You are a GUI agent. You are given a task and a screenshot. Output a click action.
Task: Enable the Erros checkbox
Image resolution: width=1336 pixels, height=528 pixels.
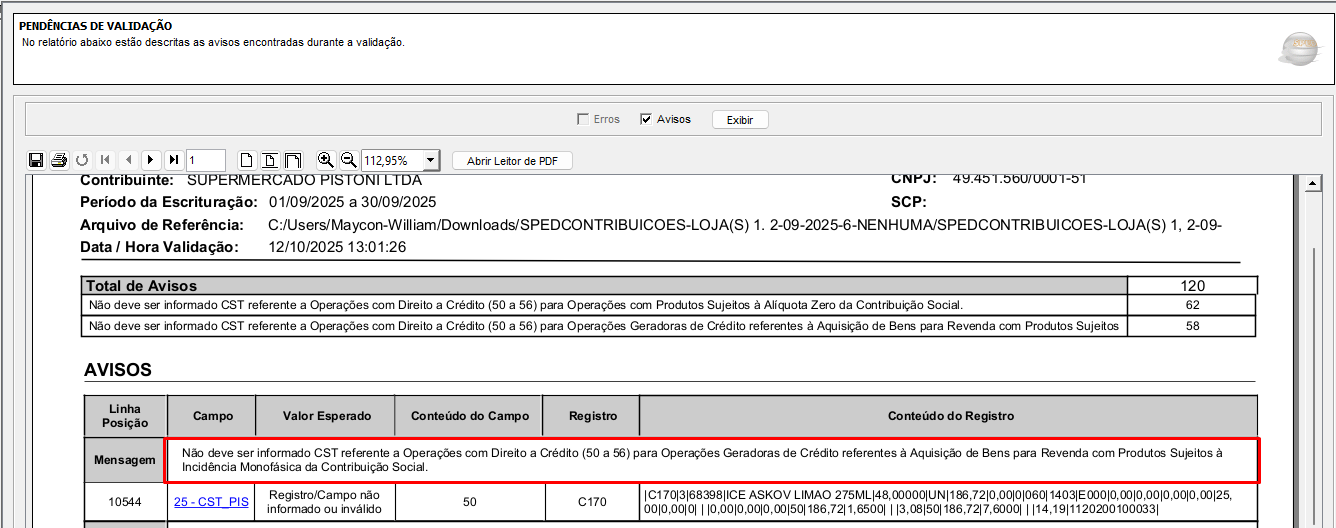pyautogui.click(x=583, y=119)
